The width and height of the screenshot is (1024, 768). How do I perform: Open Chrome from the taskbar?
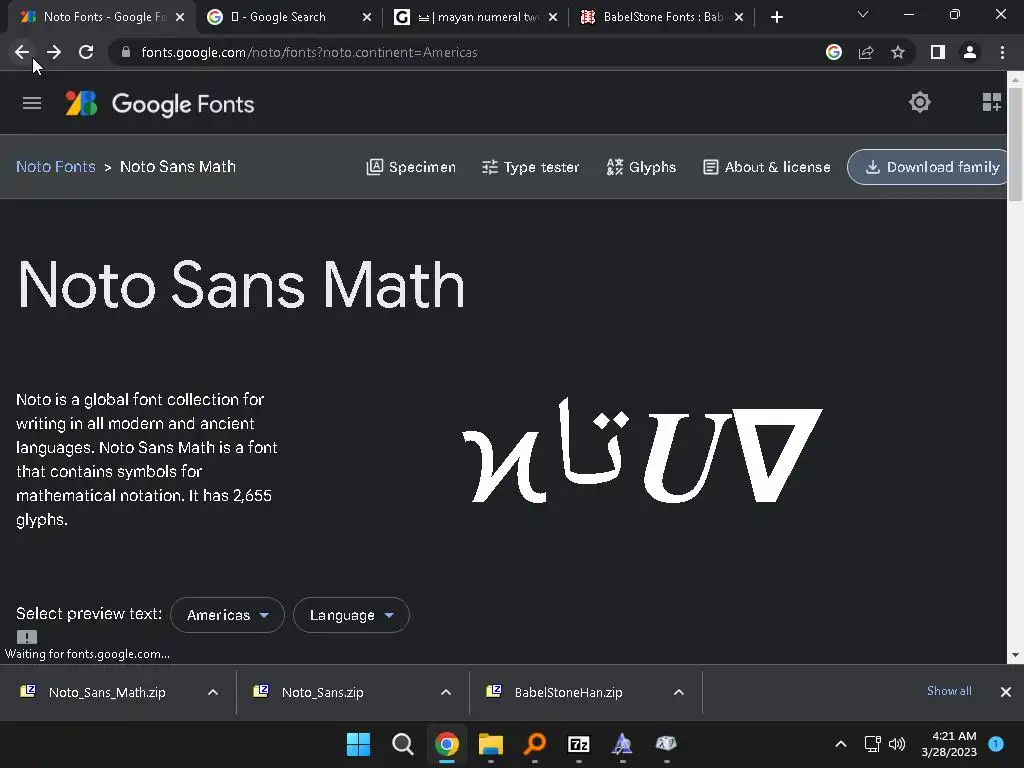(447, 744)
